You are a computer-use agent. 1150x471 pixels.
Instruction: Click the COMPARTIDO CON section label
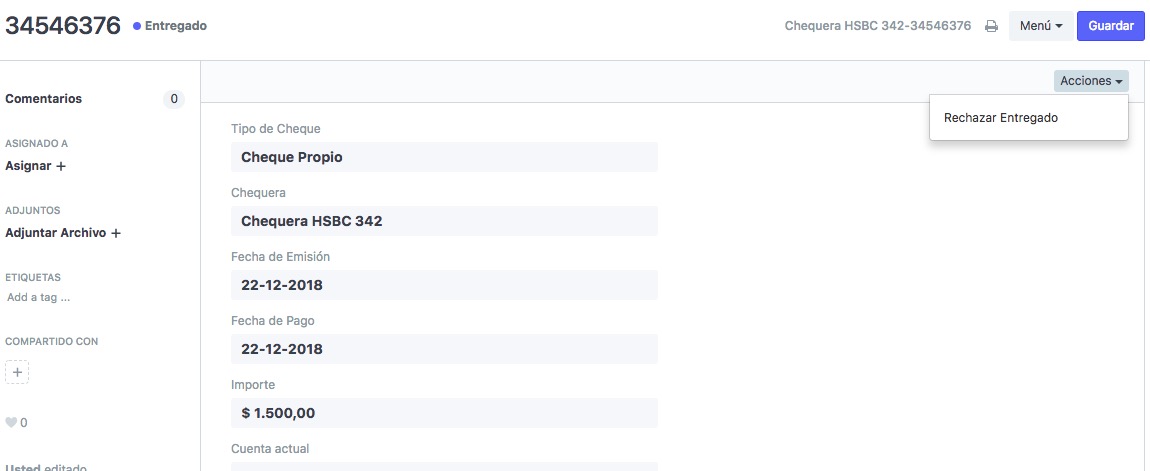tap(51, 341)
